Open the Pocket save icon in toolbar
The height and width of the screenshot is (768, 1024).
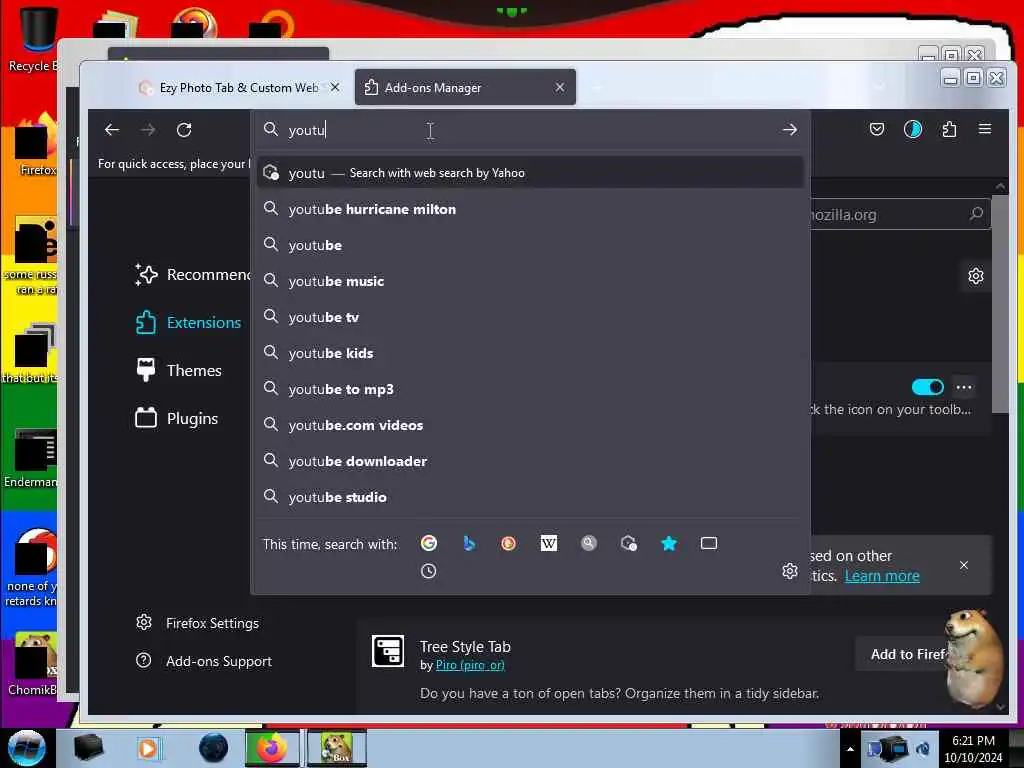pyautogui.click(x=876, y=129)
